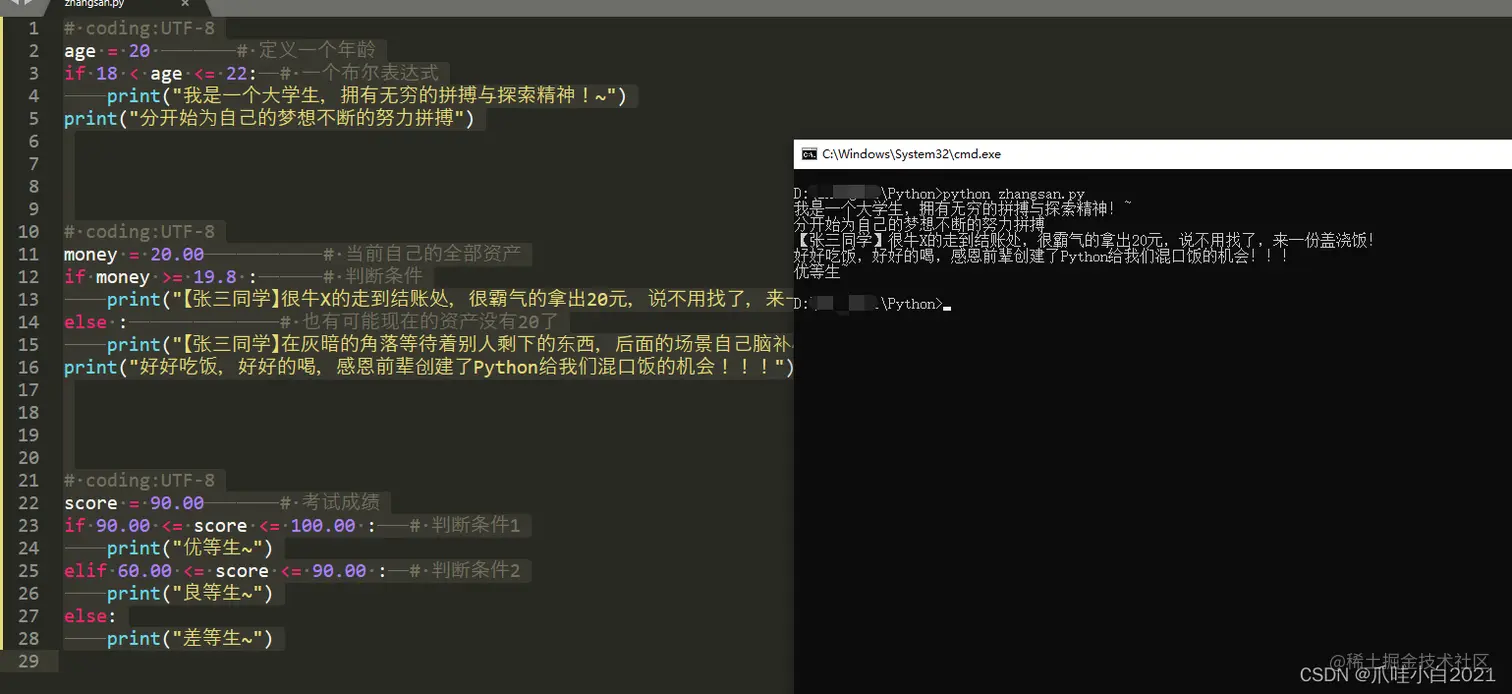The image size is (1512, 694).
Task: Click the 'else:' keyword on line 27
Action: tap(91, 616)
